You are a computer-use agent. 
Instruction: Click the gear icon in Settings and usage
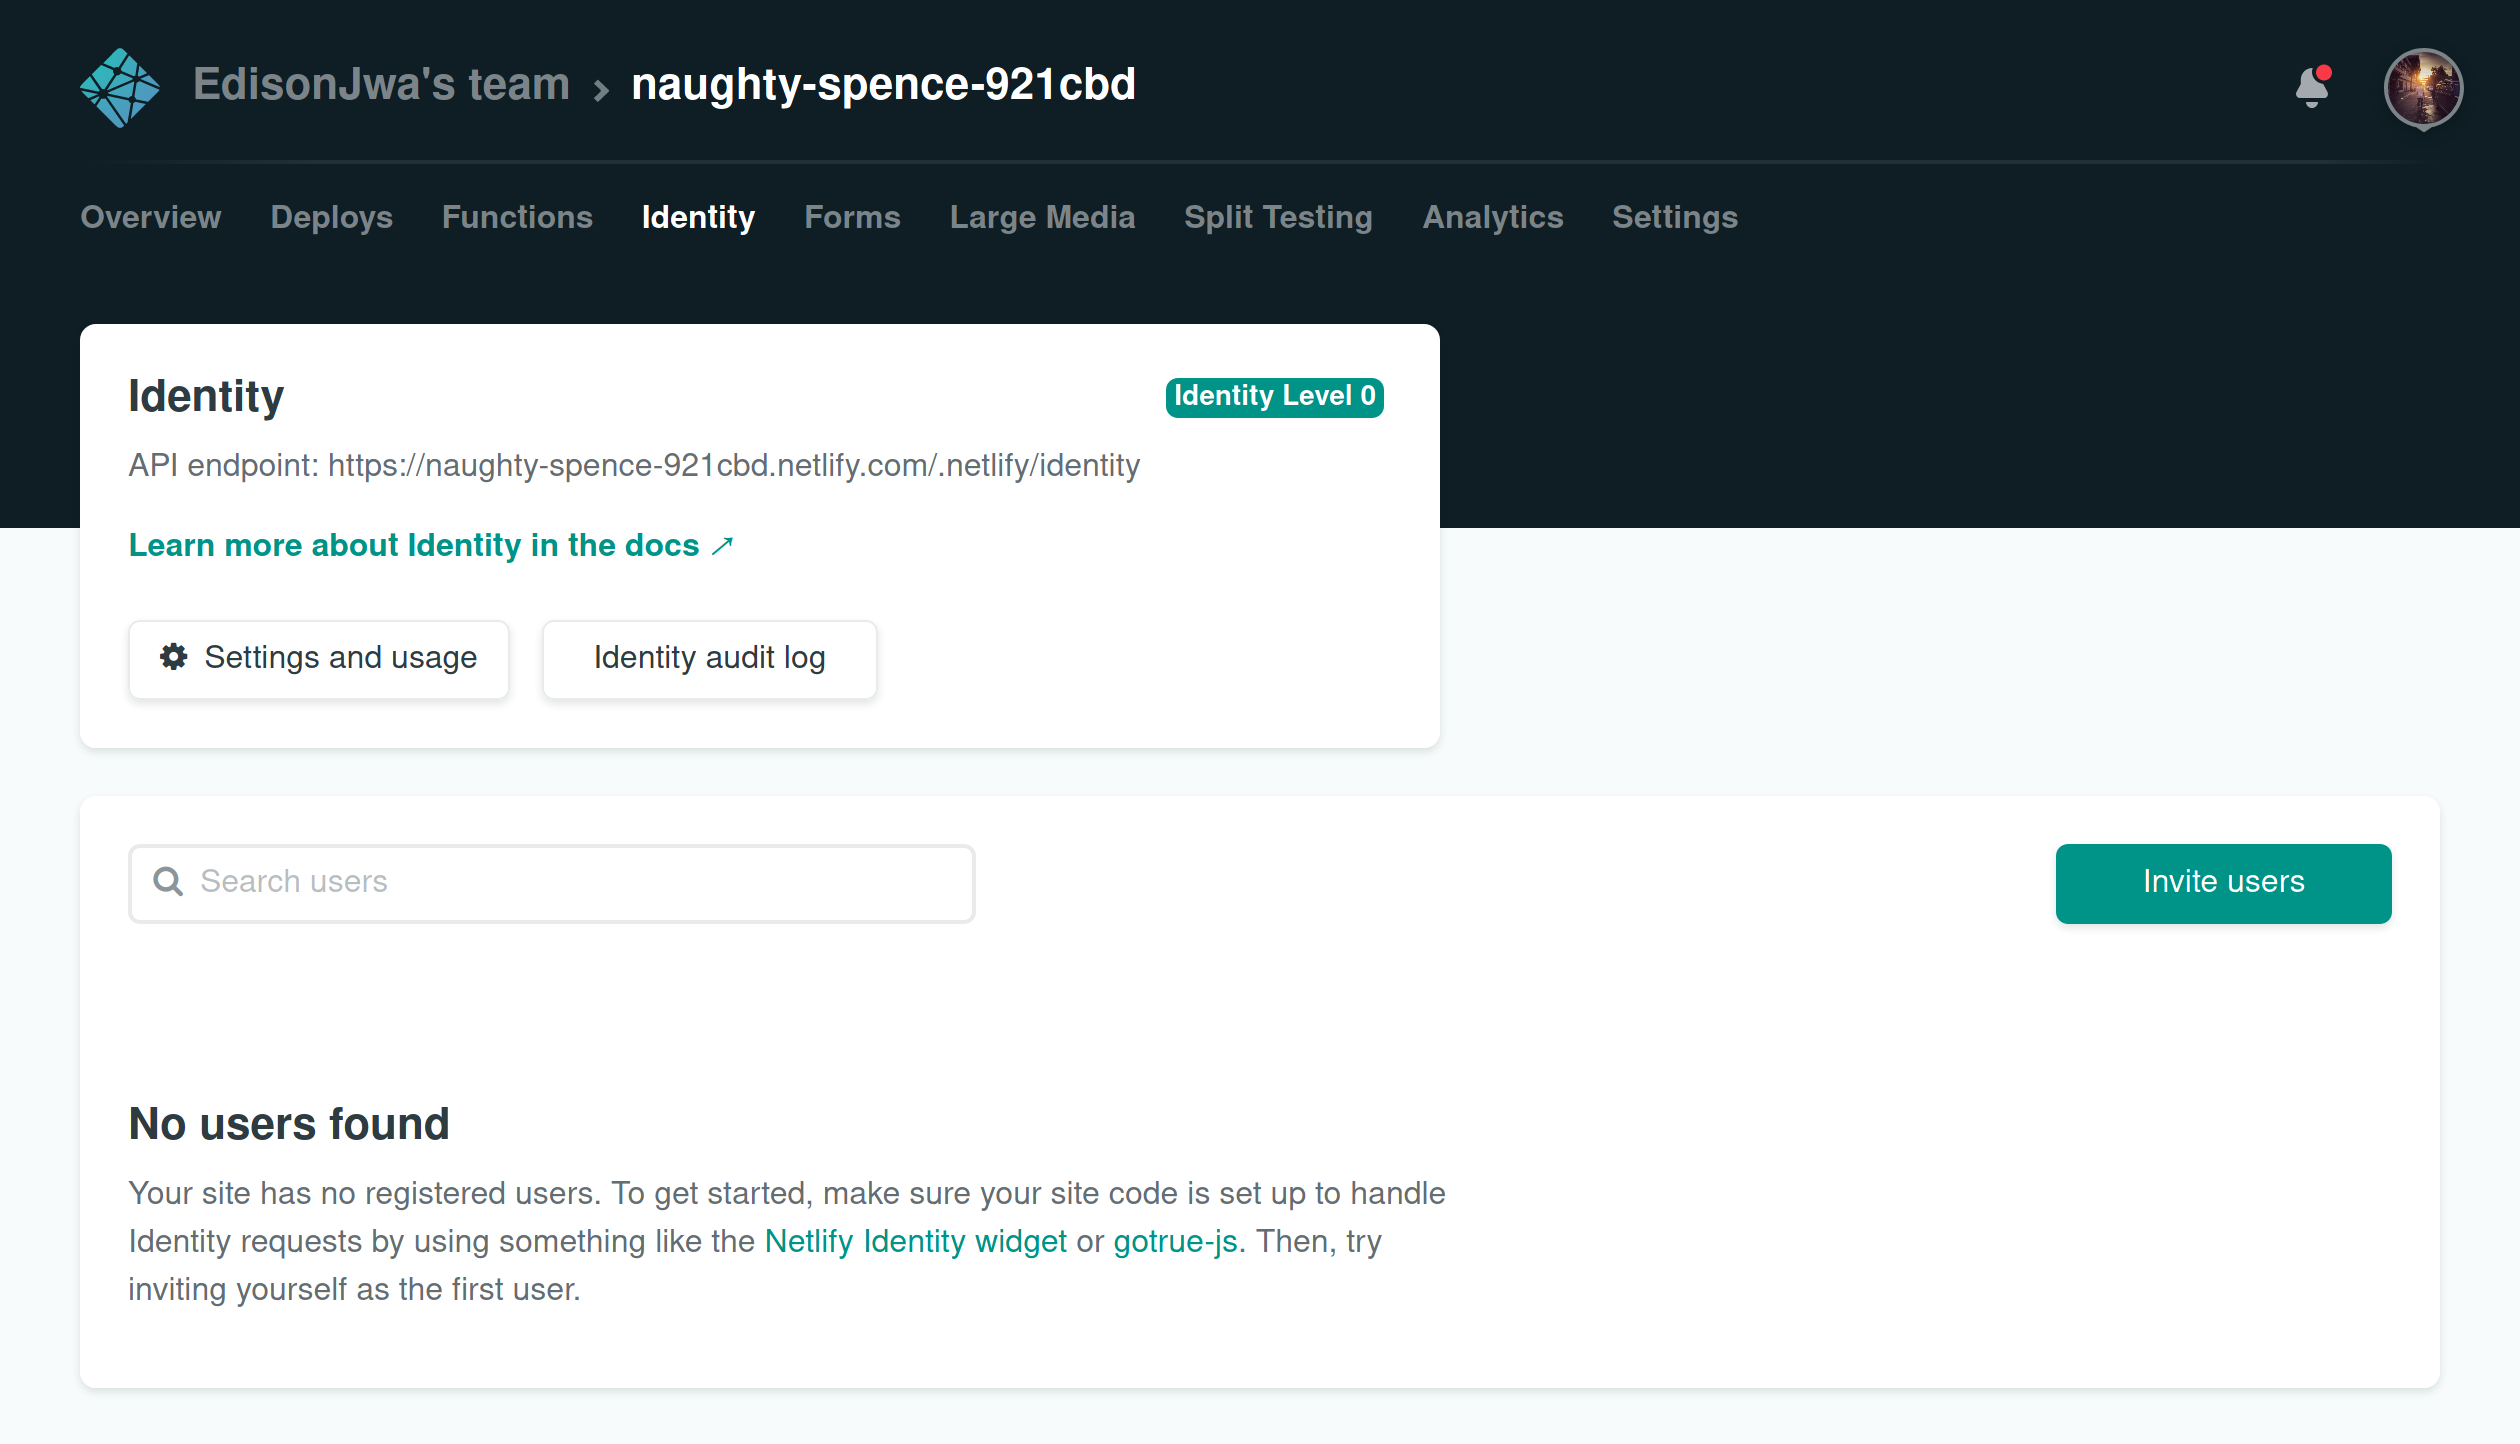coord(174,657)
